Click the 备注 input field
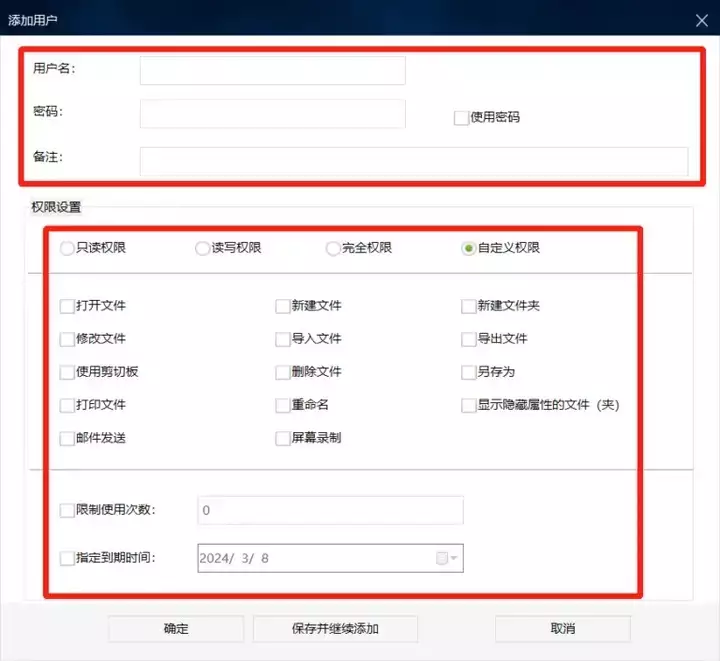Viewport: 720px width, 661px height. [414, 161]
